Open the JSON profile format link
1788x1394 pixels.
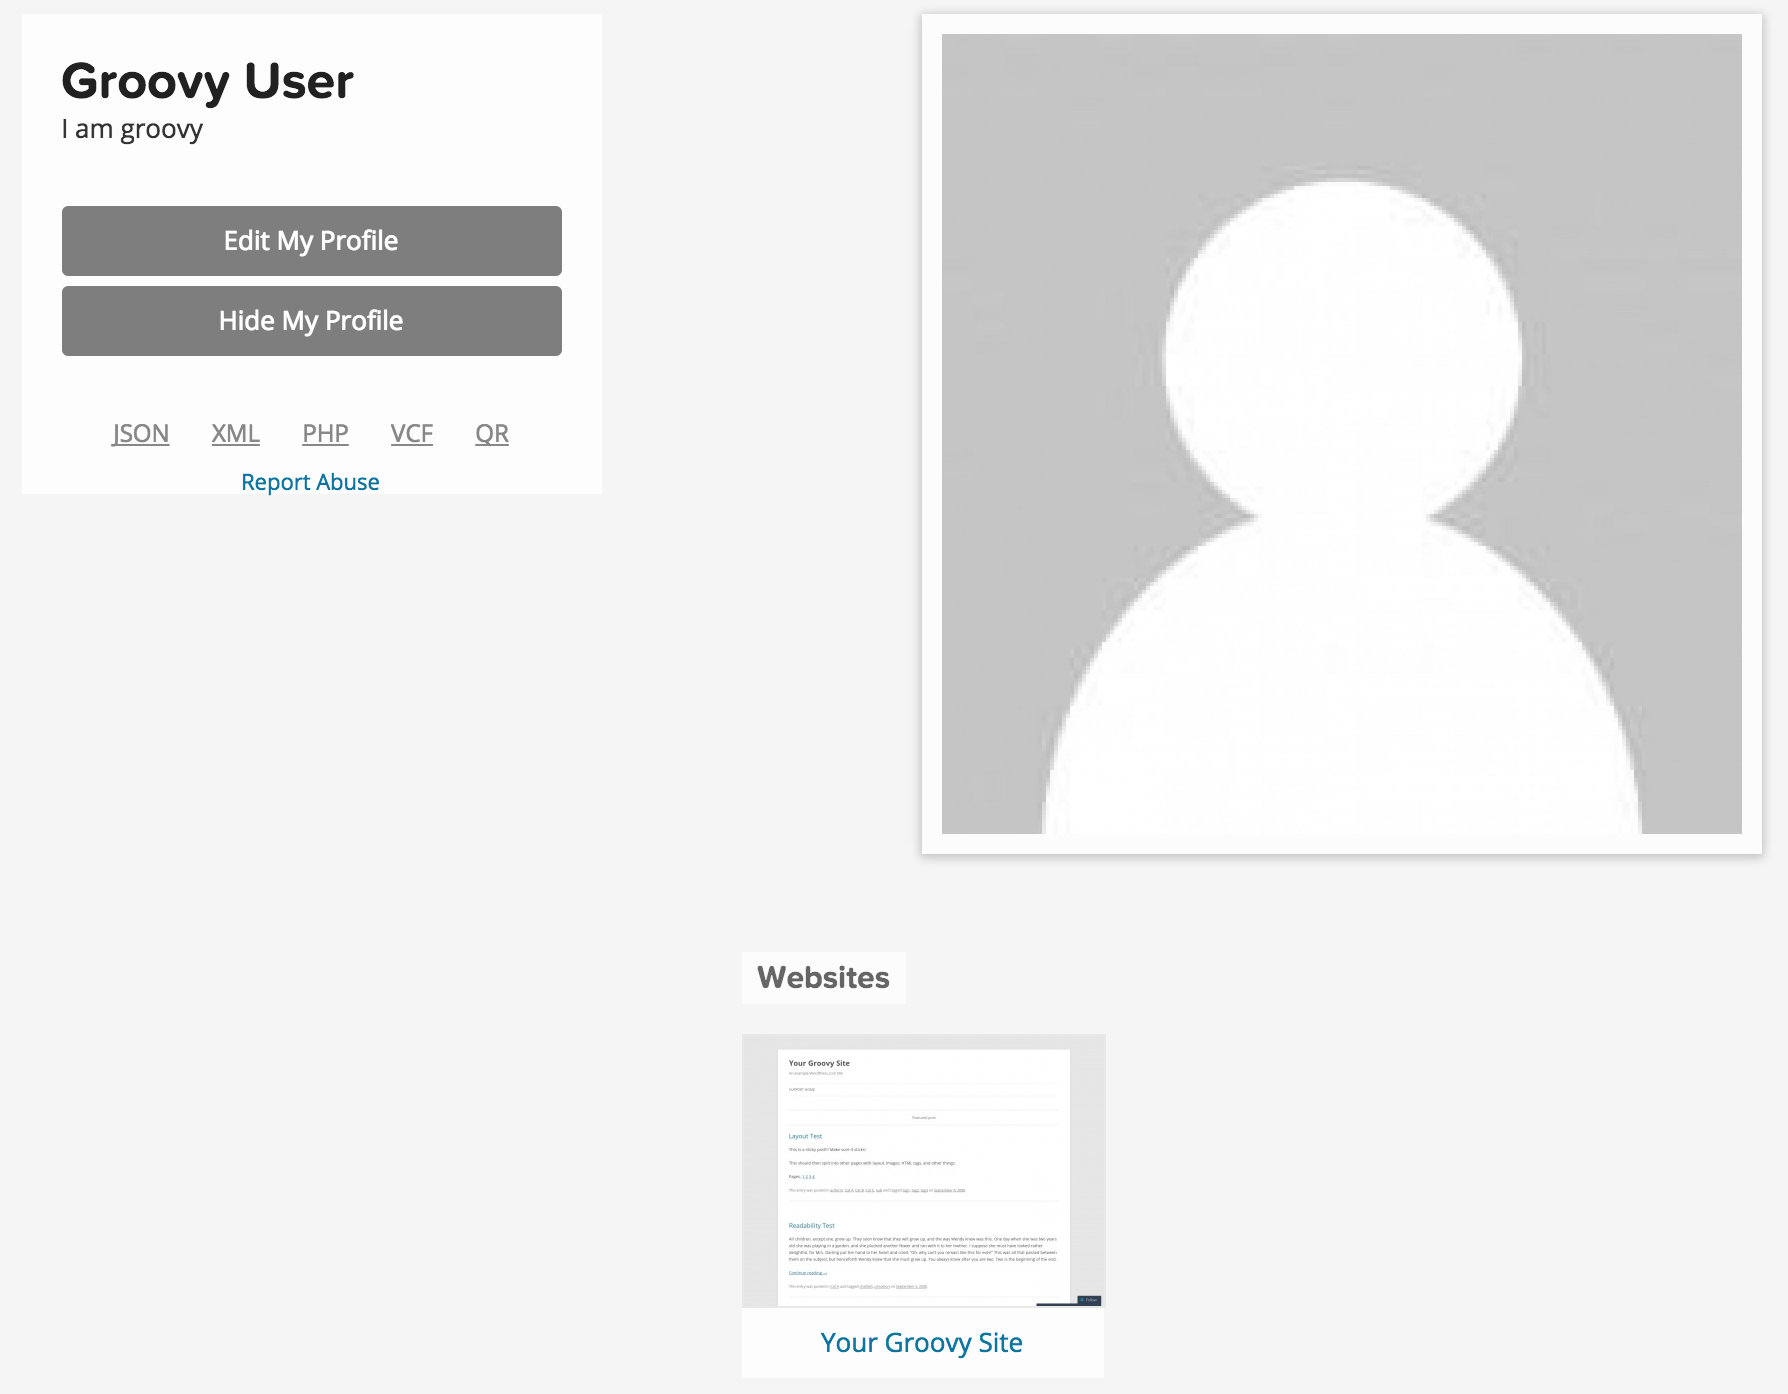pos(140,434)
